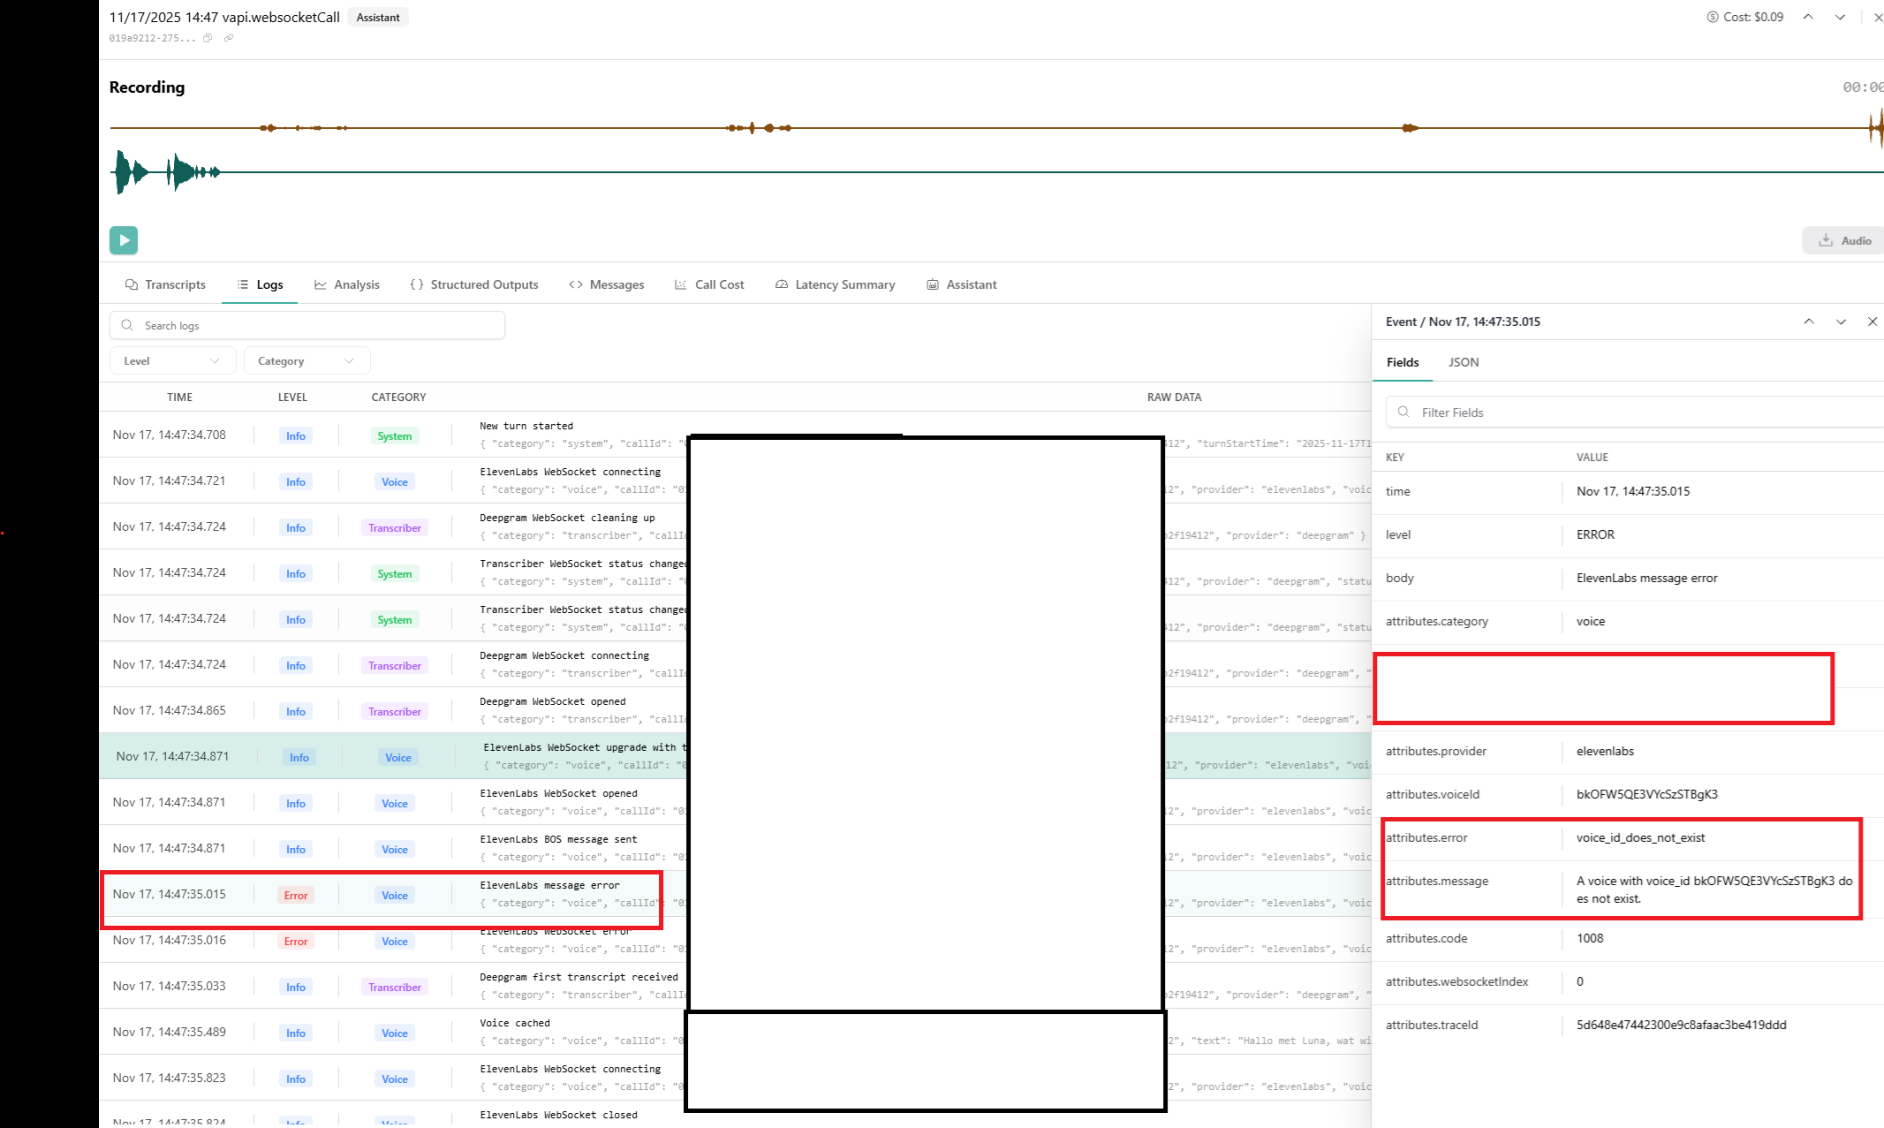Switch to the JSON tab in the Event panel
Viewport: 1884px width, 1128px height.
(x=1463, y=362)
